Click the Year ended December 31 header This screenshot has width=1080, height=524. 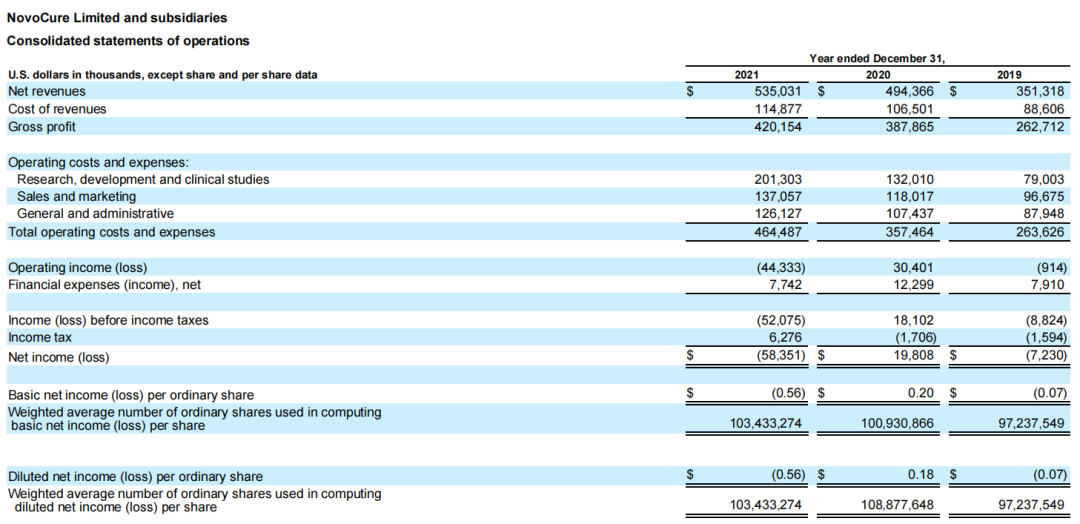pos(877,59)
